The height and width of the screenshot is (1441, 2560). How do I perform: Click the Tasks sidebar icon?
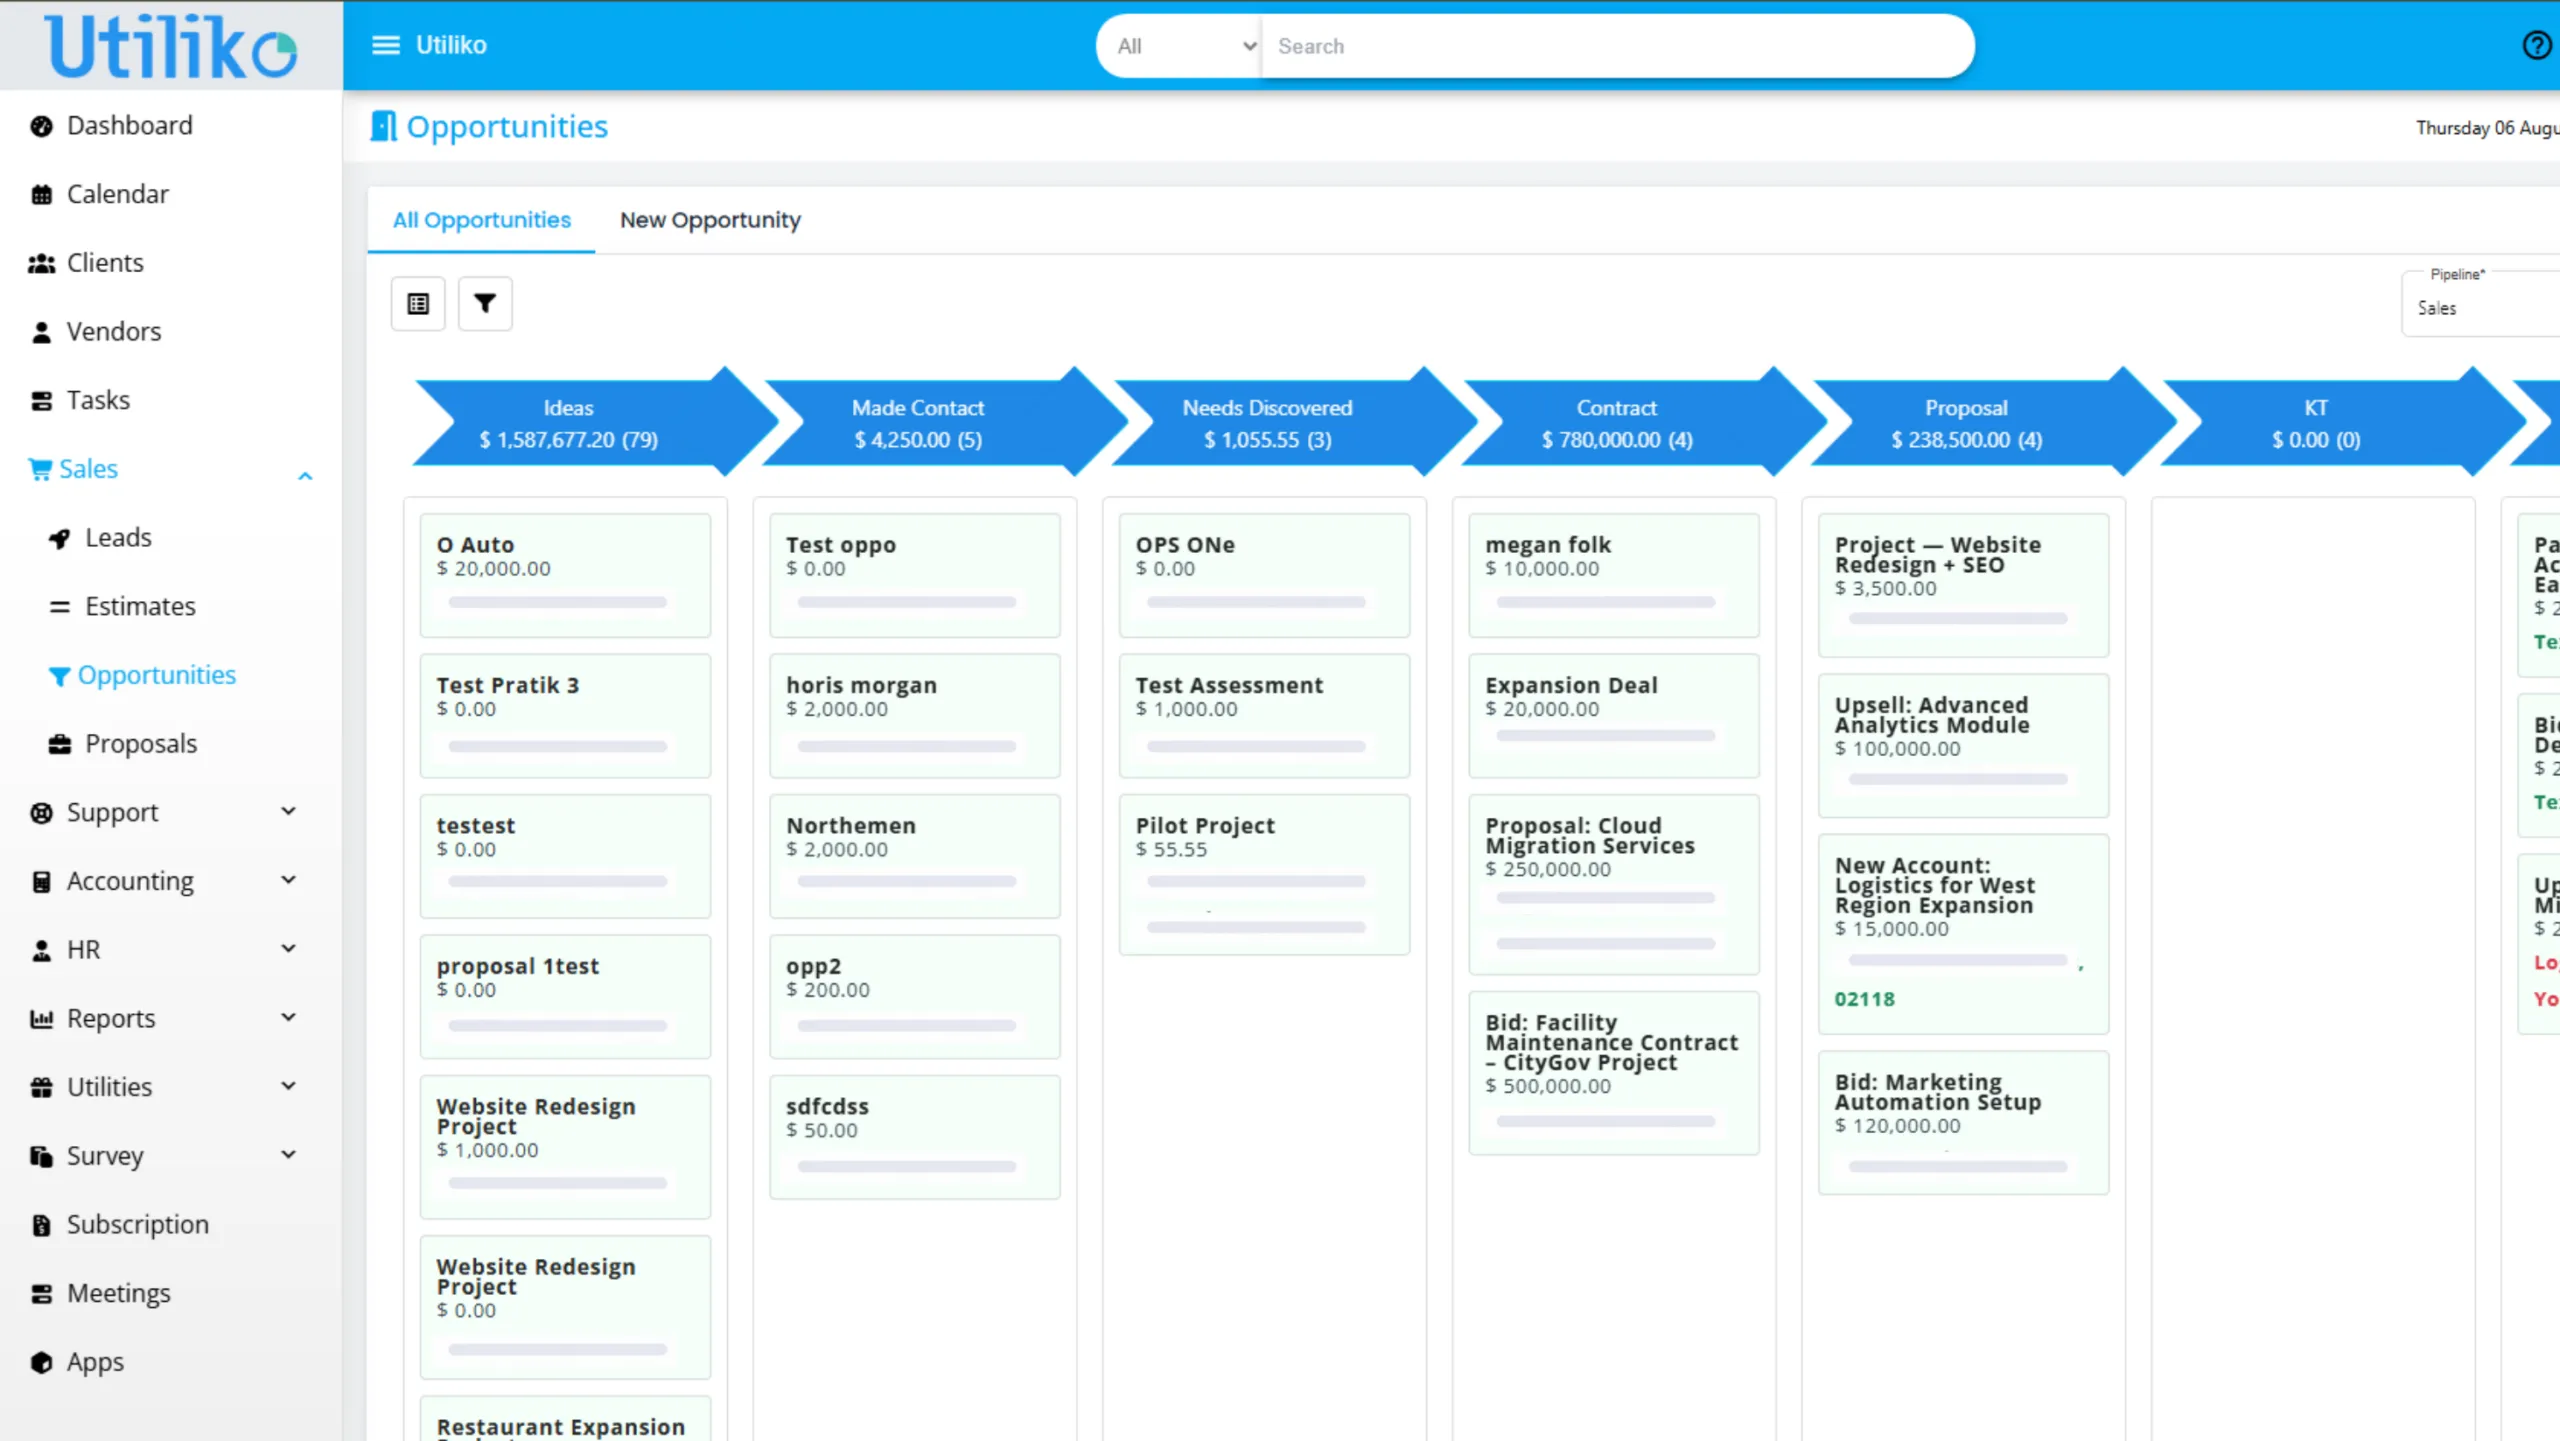[41, 401]
